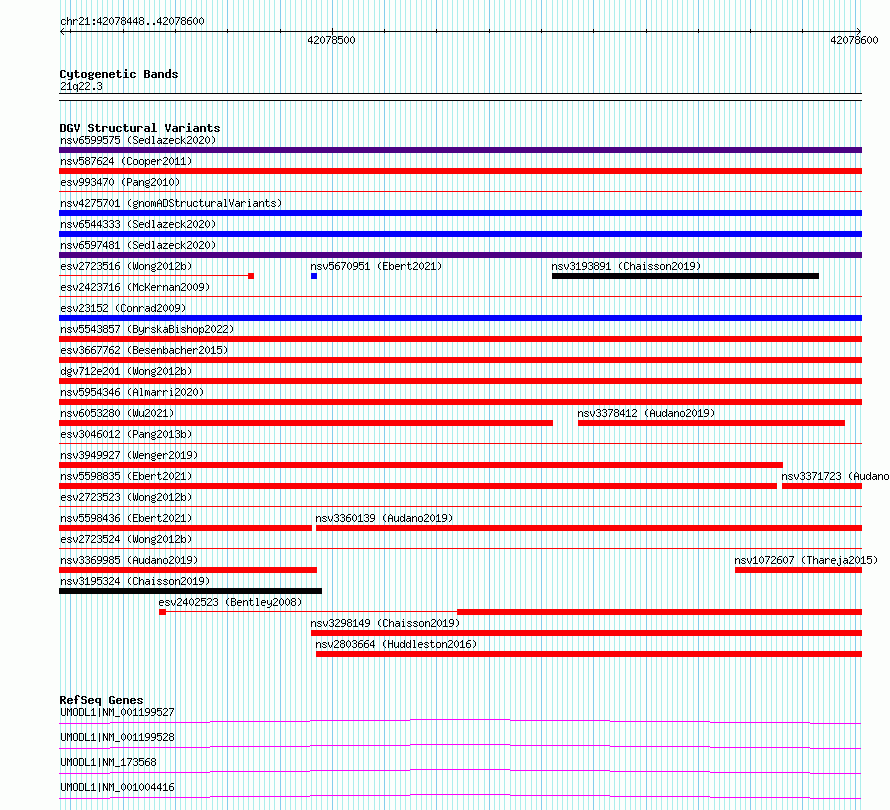Click the small red esv2402523 start marker
Viewport: 890px width, 810px height.
coord(162,612)
